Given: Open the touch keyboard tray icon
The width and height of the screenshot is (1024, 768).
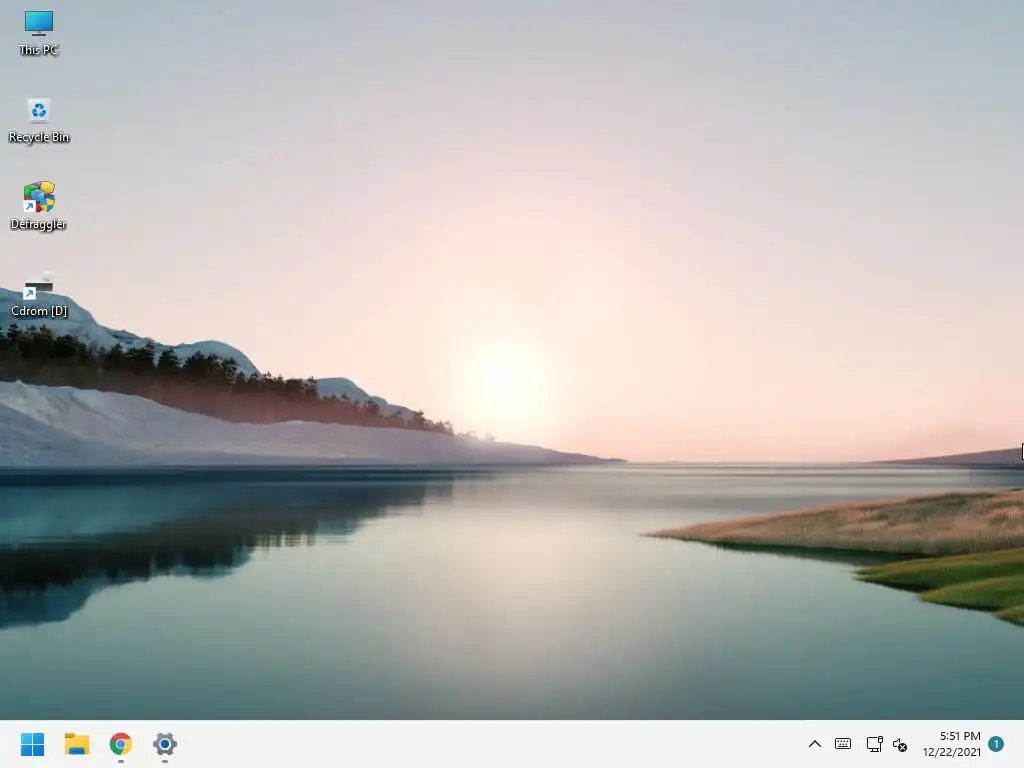Looking at the screenshot, I should point(843,744).
